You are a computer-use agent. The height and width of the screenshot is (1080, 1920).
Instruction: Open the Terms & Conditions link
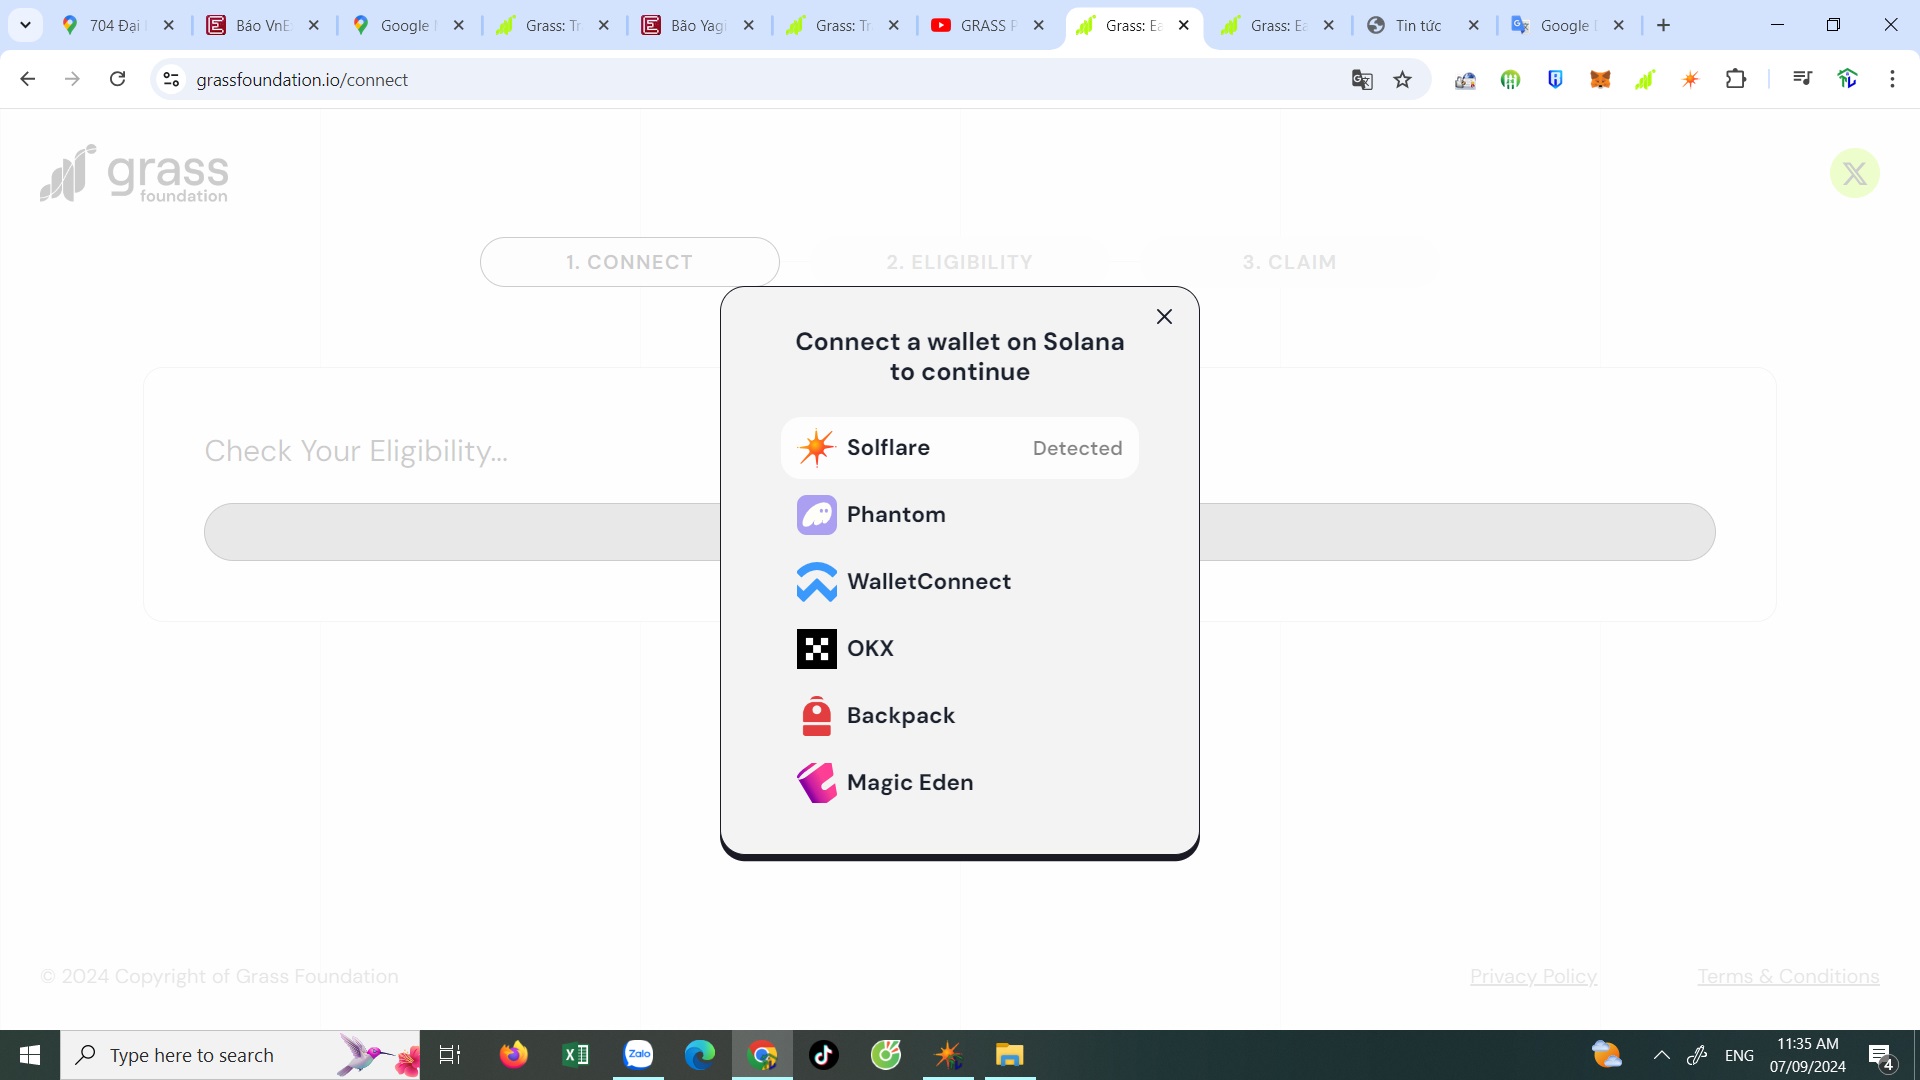tap(1787, 976)
